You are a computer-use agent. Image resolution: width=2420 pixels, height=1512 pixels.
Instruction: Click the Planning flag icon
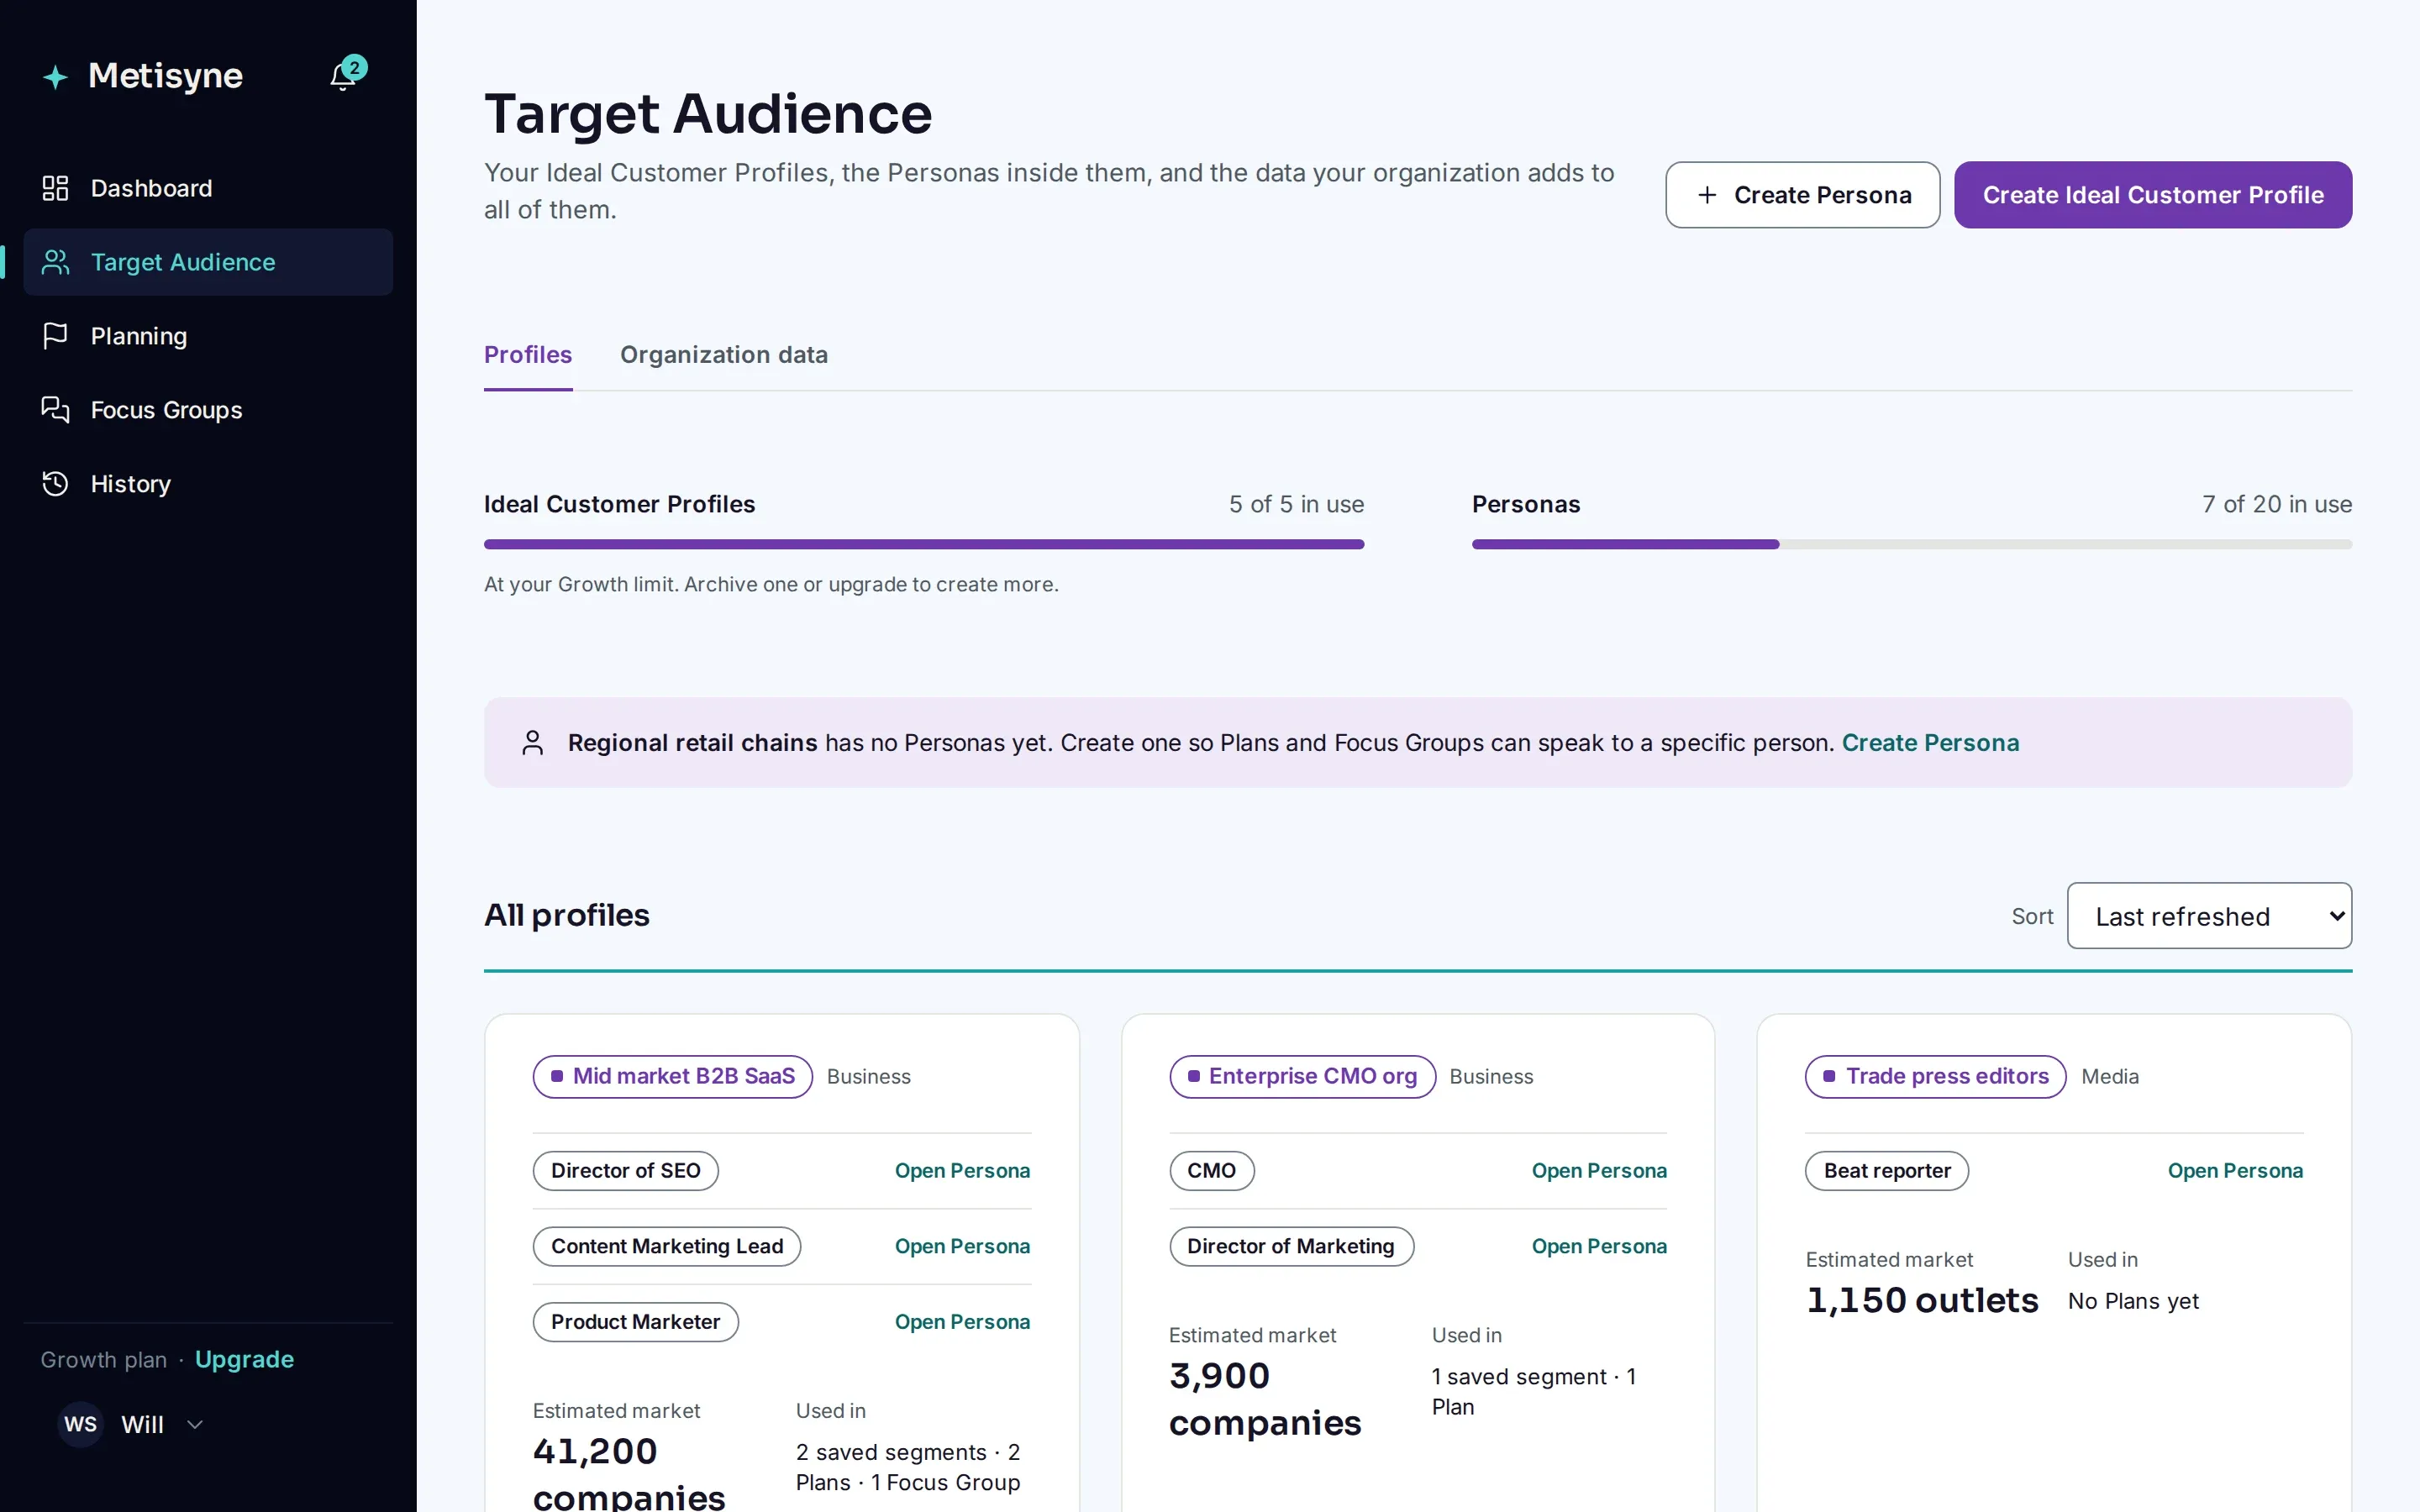point(55,336)
